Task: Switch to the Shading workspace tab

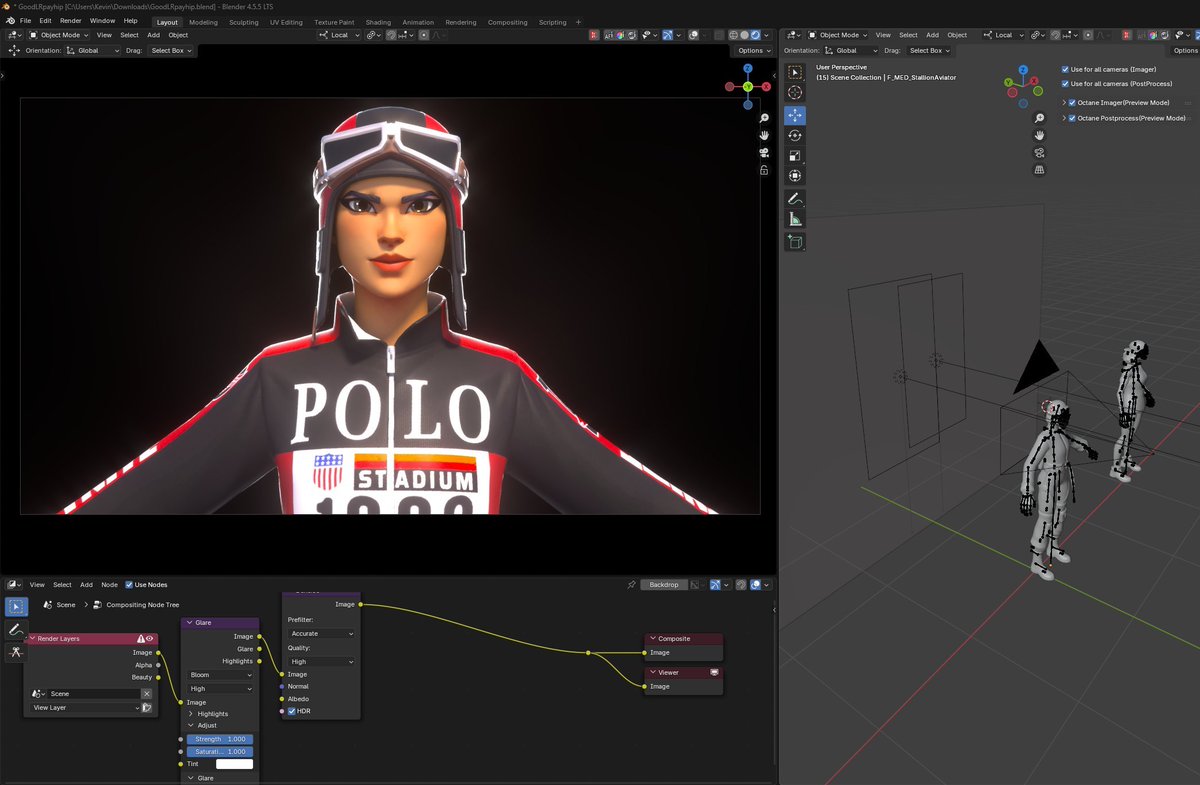Action: (378, 22)
